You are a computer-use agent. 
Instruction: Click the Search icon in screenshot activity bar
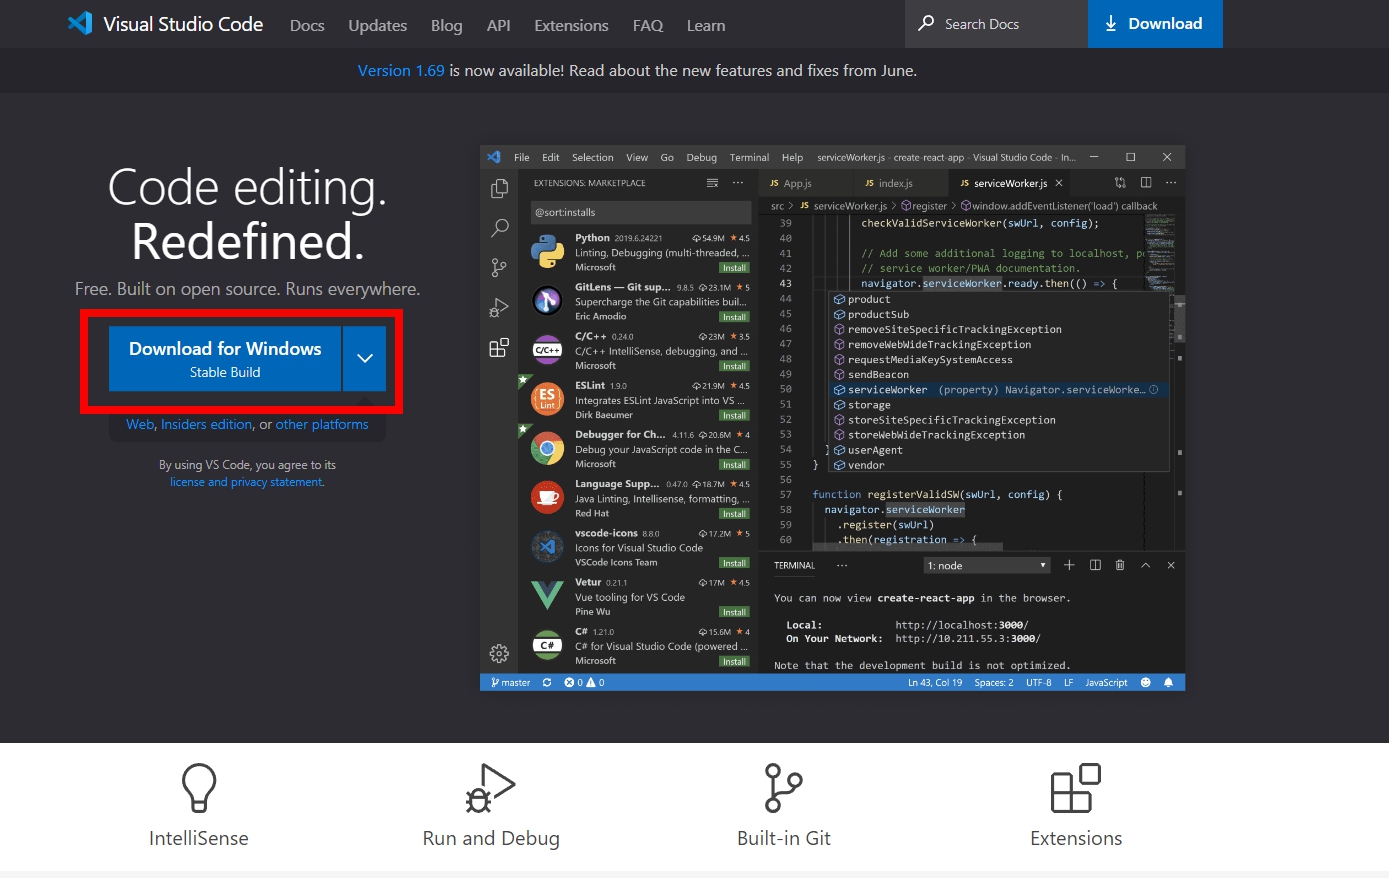click(x=499, y=228)
